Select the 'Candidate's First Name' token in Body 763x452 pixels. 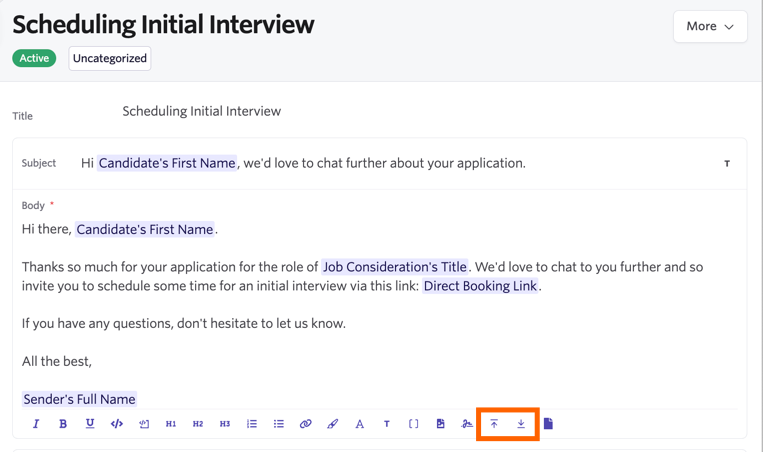pos(145,229)
